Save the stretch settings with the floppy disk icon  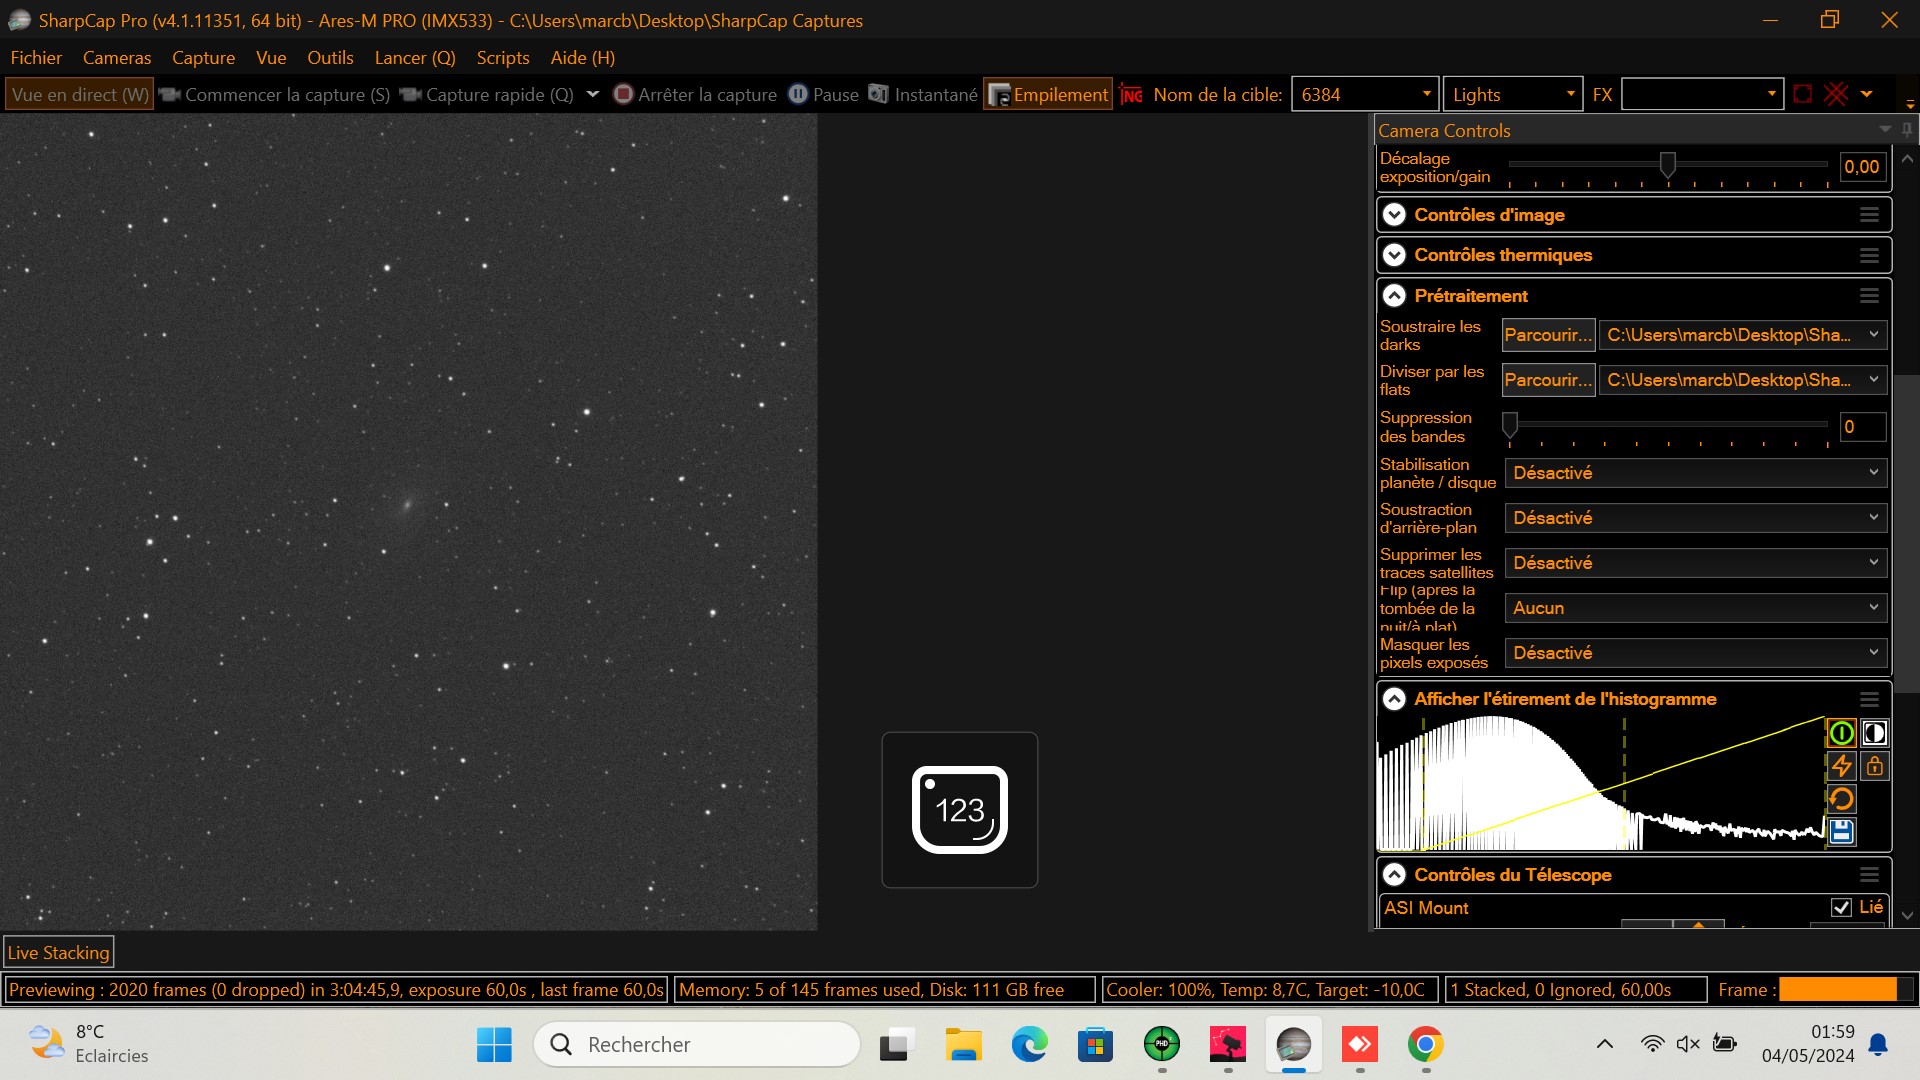point(1841,831)
